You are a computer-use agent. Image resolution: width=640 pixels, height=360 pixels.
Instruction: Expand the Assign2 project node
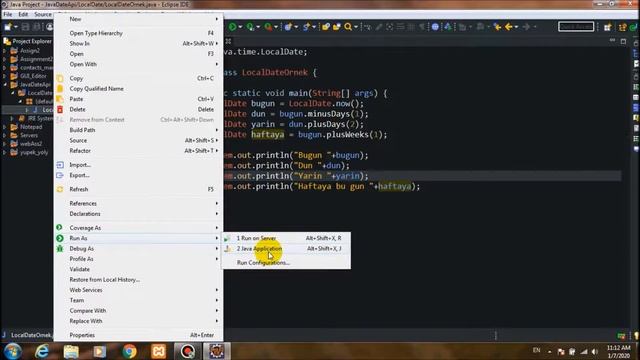tap(4, 51)
